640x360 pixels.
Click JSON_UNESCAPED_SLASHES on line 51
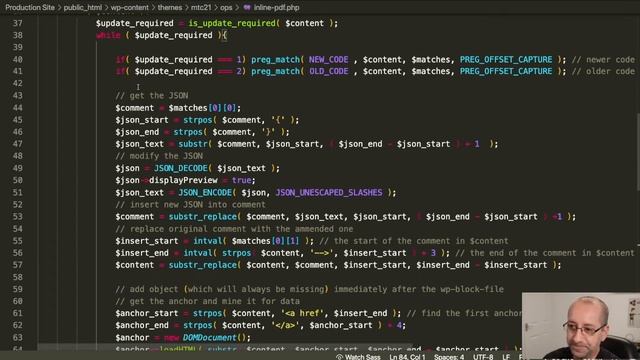(329, 192)
